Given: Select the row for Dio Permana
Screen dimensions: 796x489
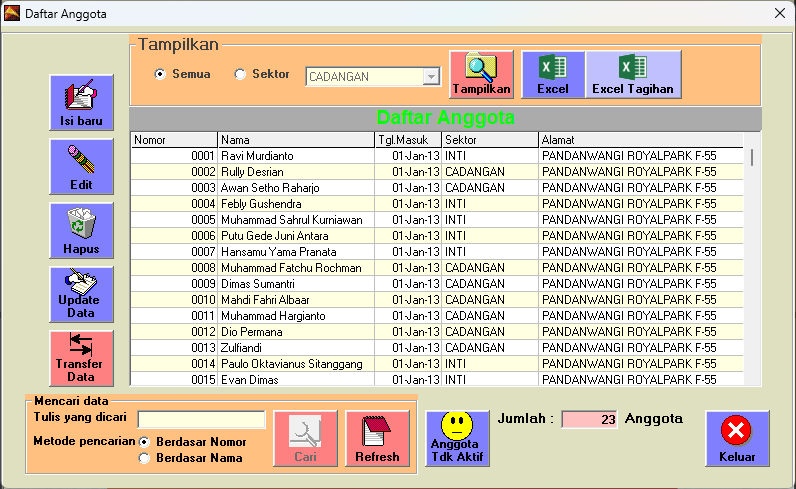Looking at the screenshot, I should [x=437, y=332].
